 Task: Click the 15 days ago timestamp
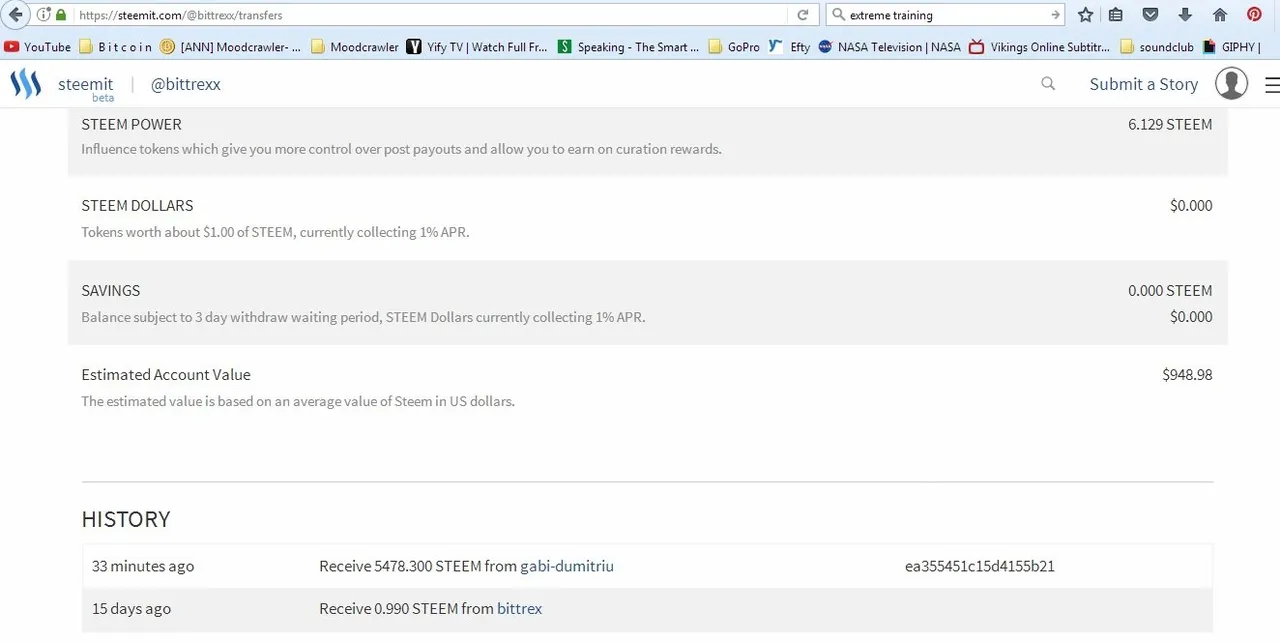pyautogui.click(x=131, y=608)
